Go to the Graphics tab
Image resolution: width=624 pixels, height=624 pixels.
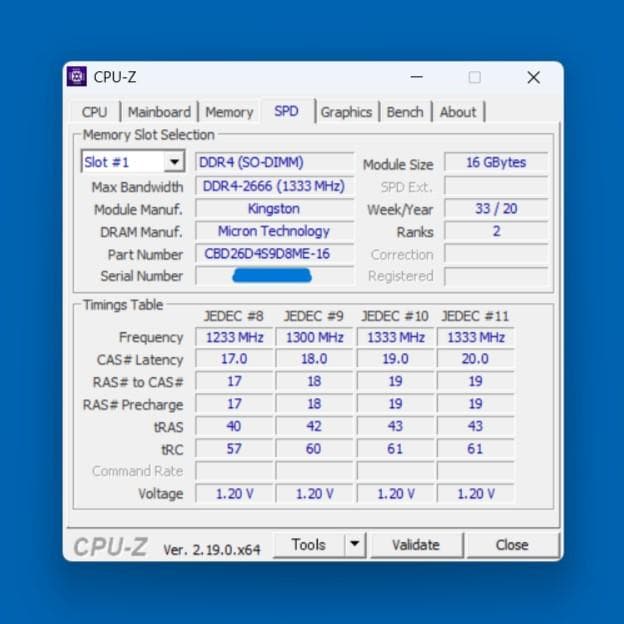[x=346, y=112]
